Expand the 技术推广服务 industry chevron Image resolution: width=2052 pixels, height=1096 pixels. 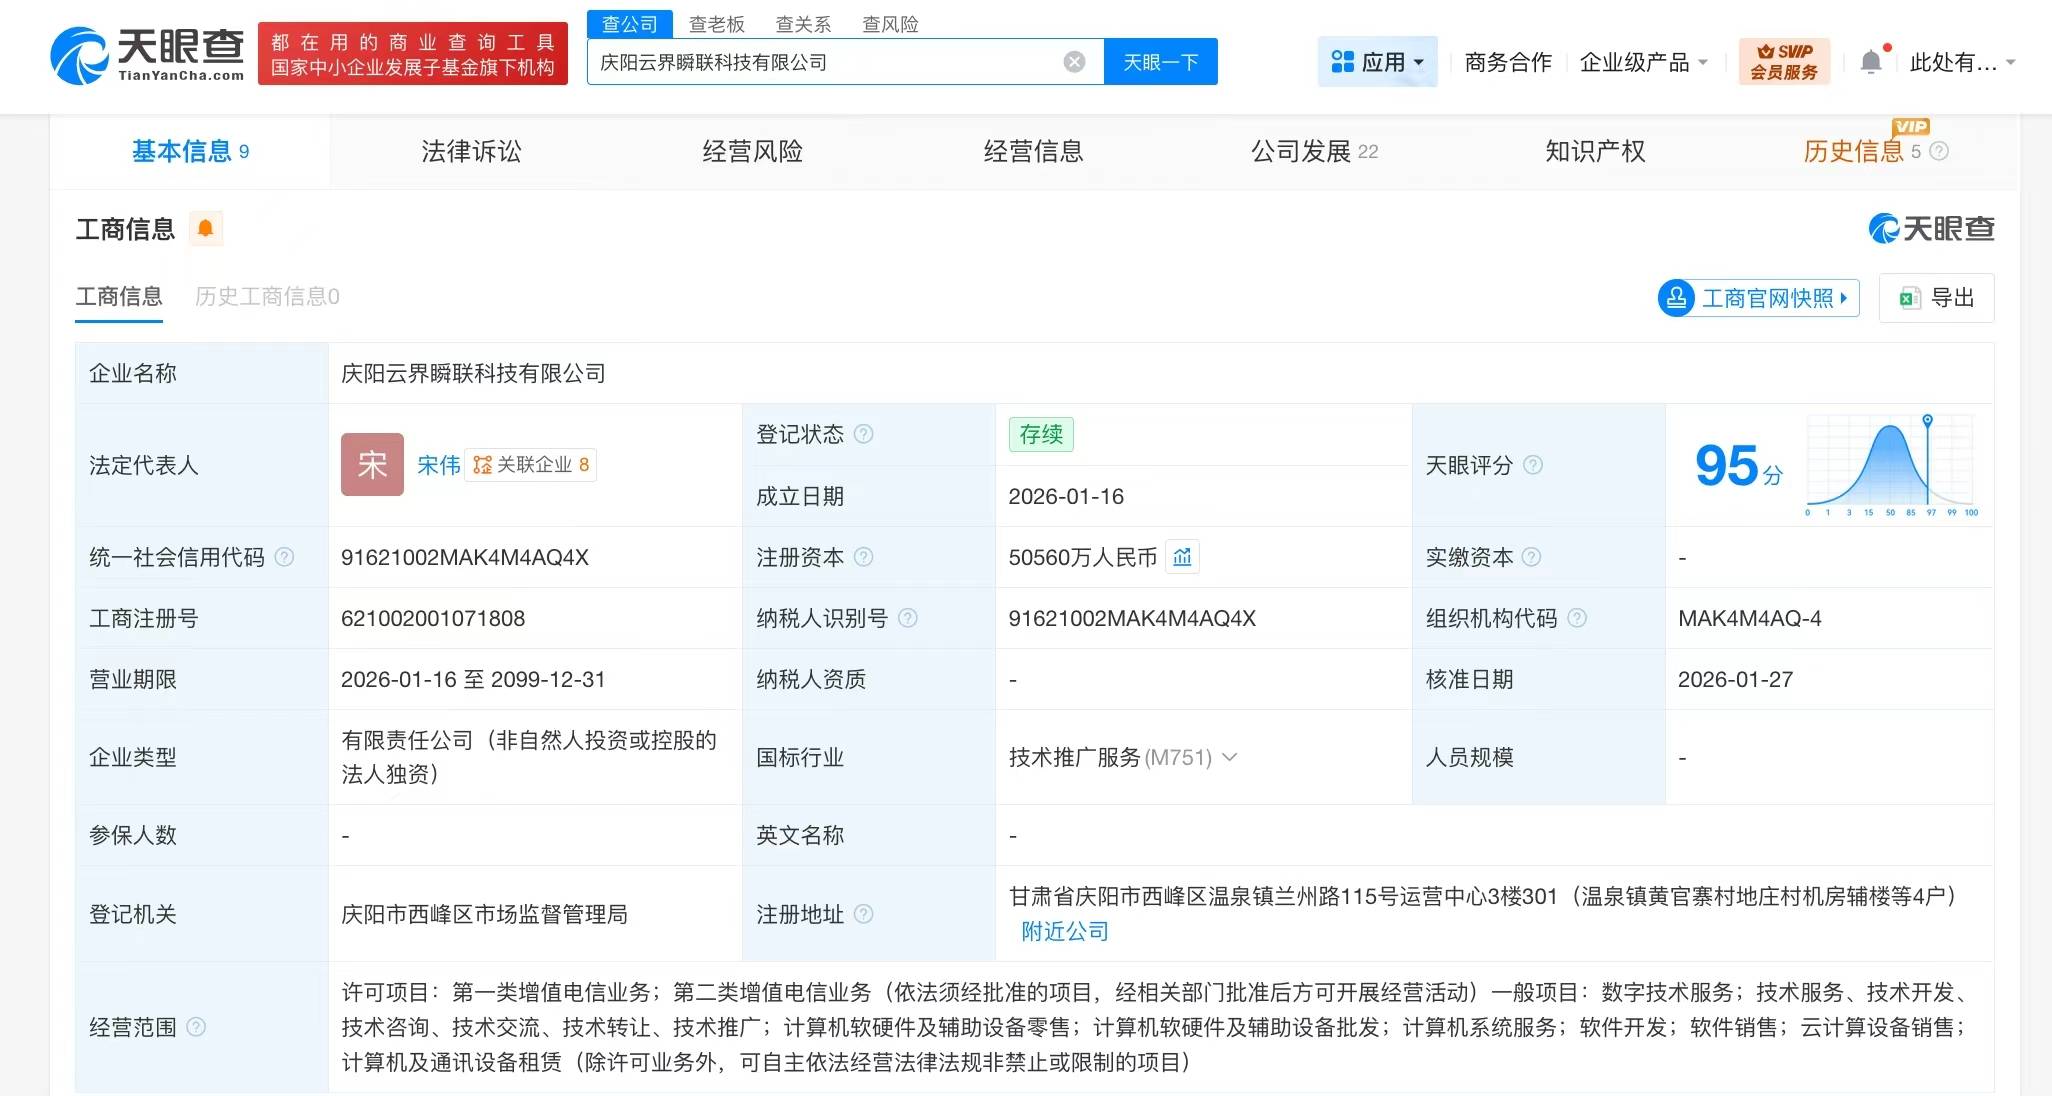click(x=1230, y=757)
